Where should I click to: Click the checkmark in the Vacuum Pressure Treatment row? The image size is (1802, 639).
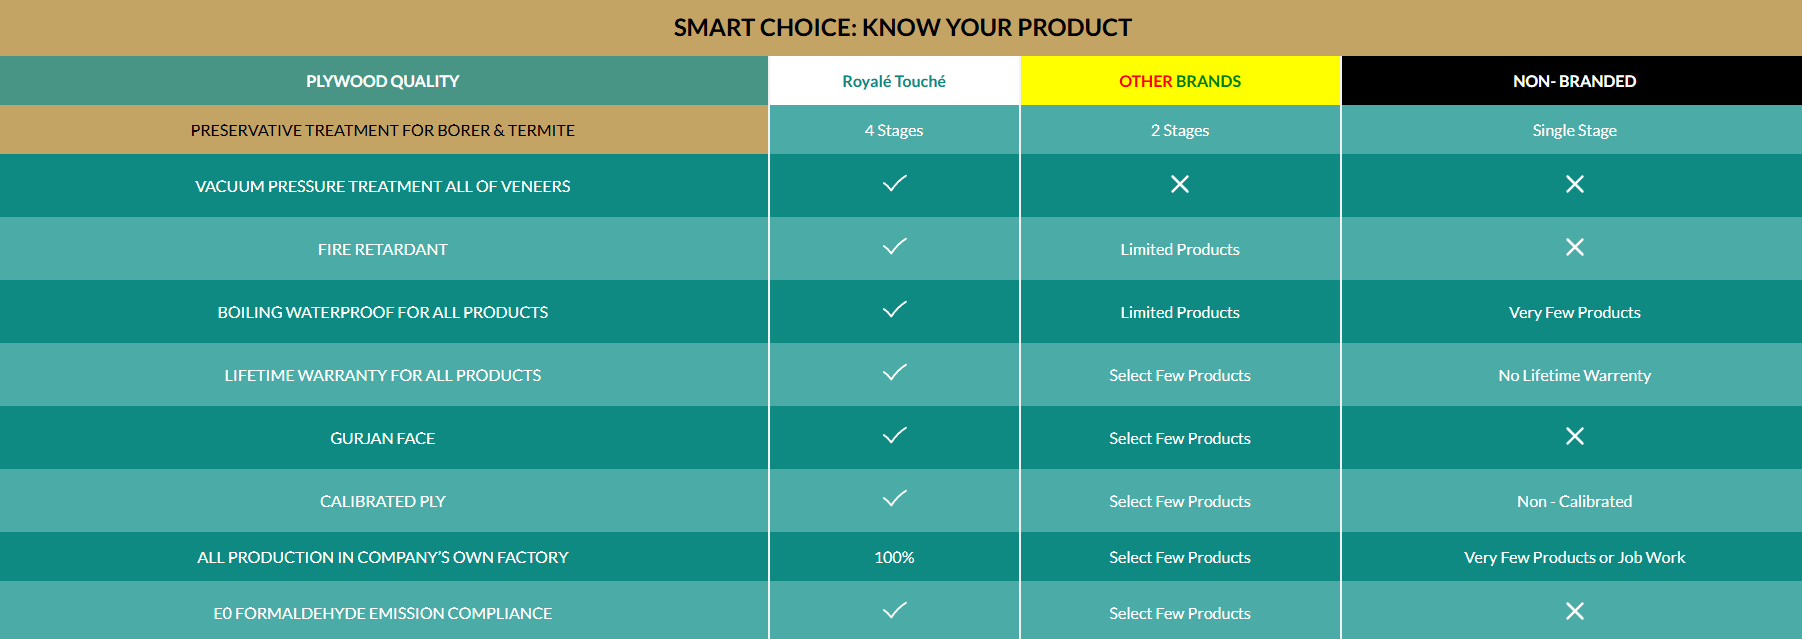click(894, 184)
